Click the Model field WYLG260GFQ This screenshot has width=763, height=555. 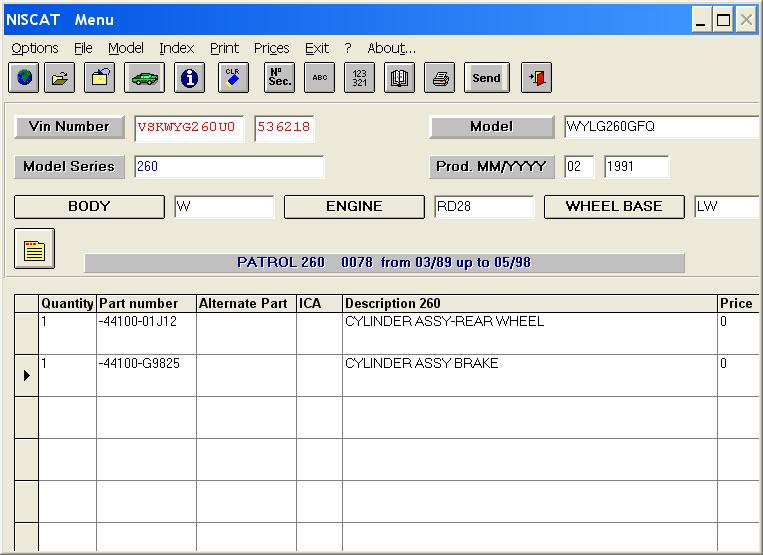tap(662, 127)
